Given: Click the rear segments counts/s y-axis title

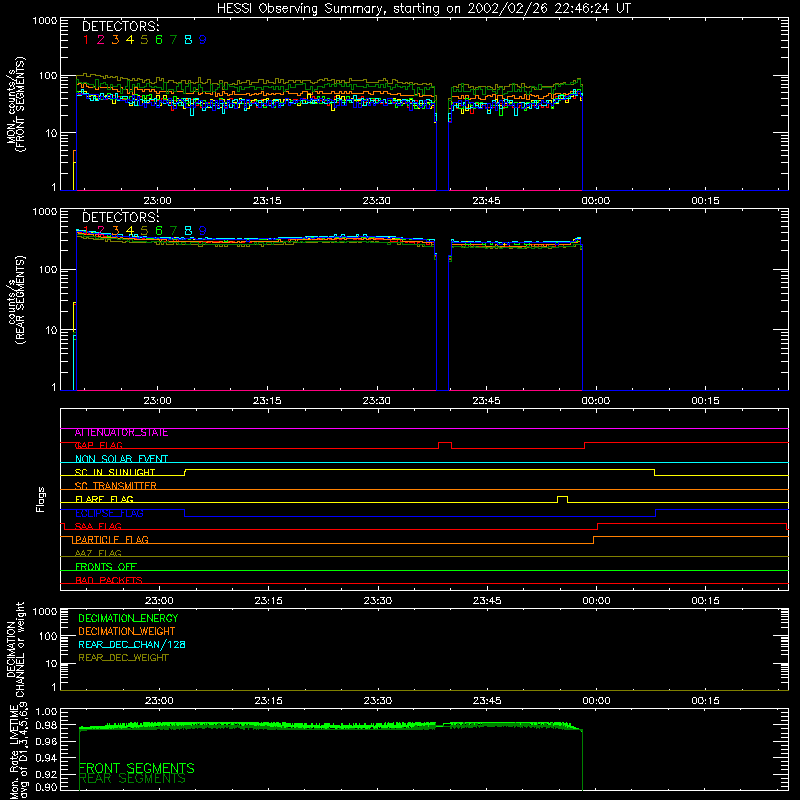Looking at the screenshot, I should 16,300.
